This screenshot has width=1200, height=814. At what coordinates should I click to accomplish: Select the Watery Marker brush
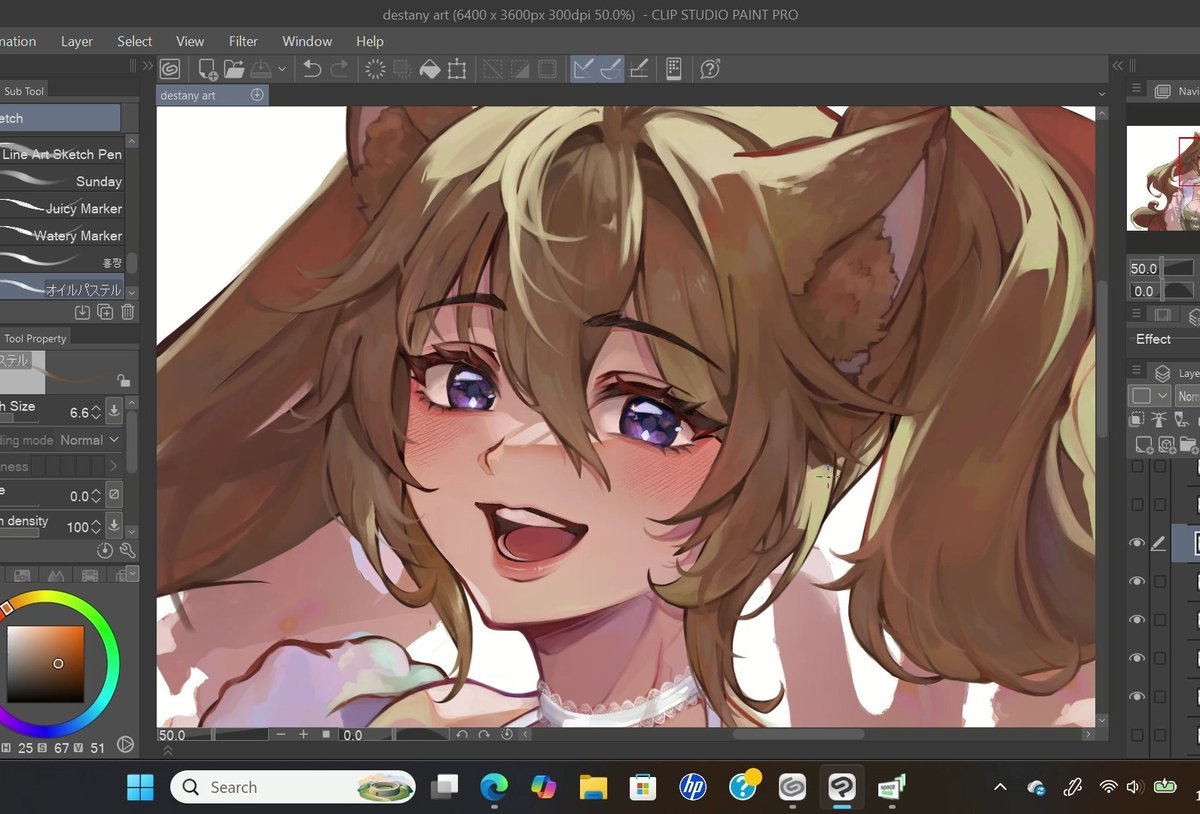[62, 235]
